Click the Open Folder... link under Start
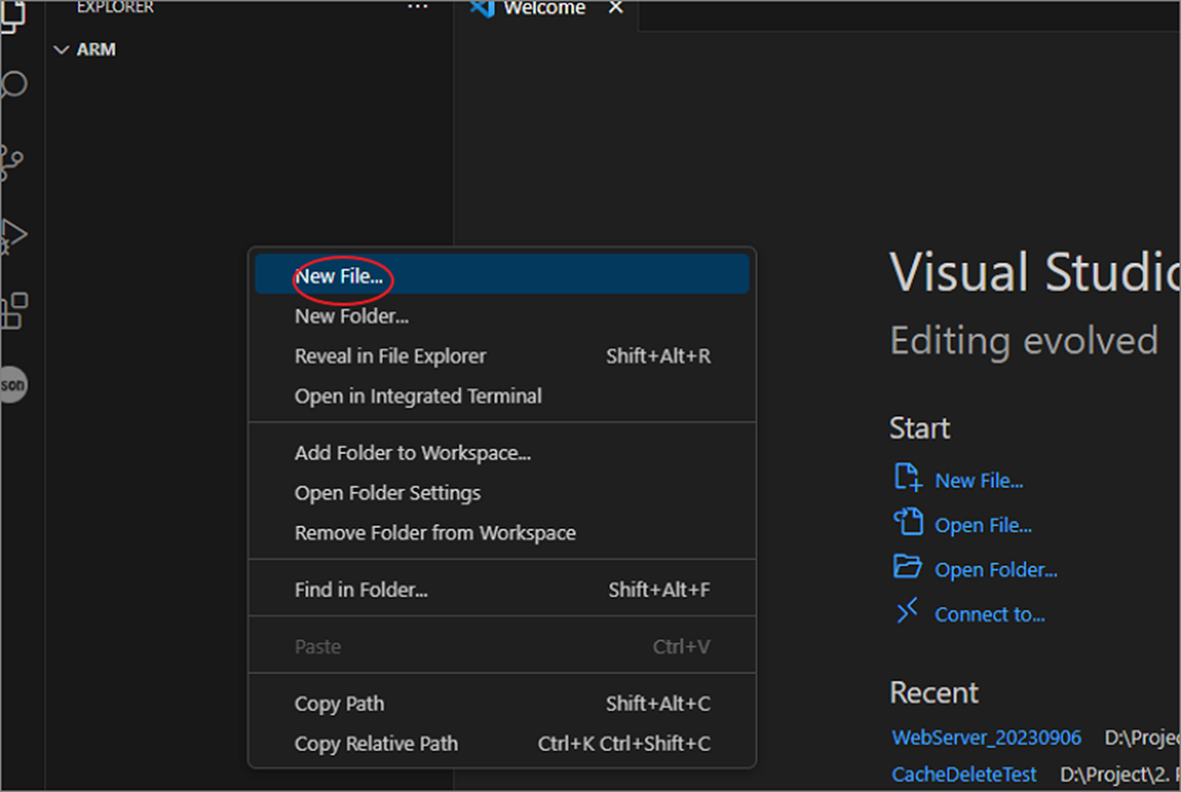The height and width of the screenshot is (792, 1181). tap(996, 570)
